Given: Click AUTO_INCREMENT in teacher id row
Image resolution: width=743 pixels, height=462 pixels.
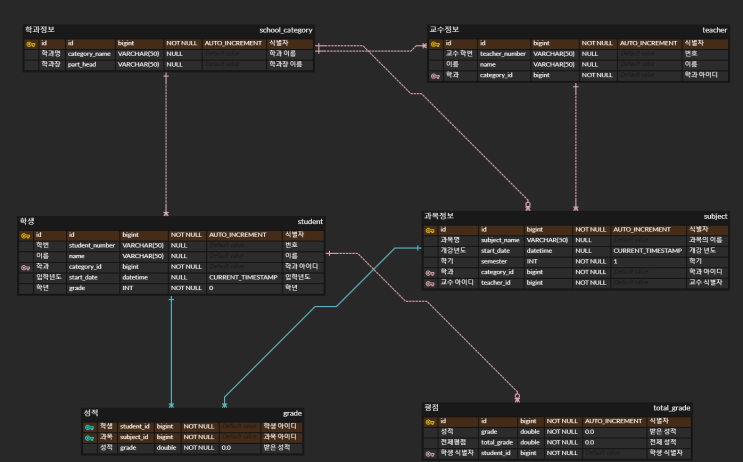Looking at the screenshot, I should (649, 44).
